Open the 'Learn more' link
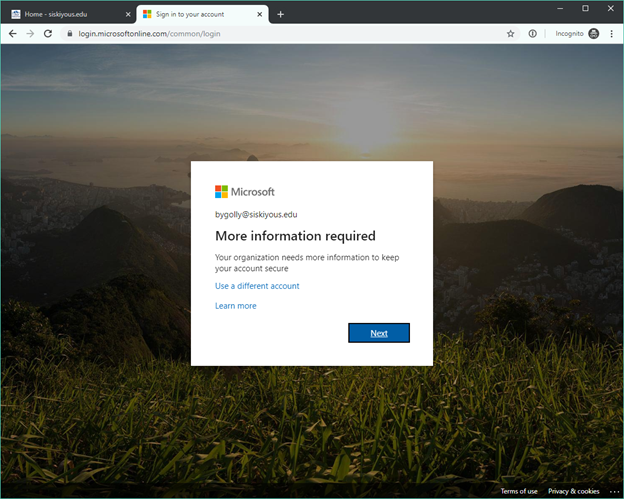Image resolution: width=624 pixels, height=499 pixels. click(236, 306)
